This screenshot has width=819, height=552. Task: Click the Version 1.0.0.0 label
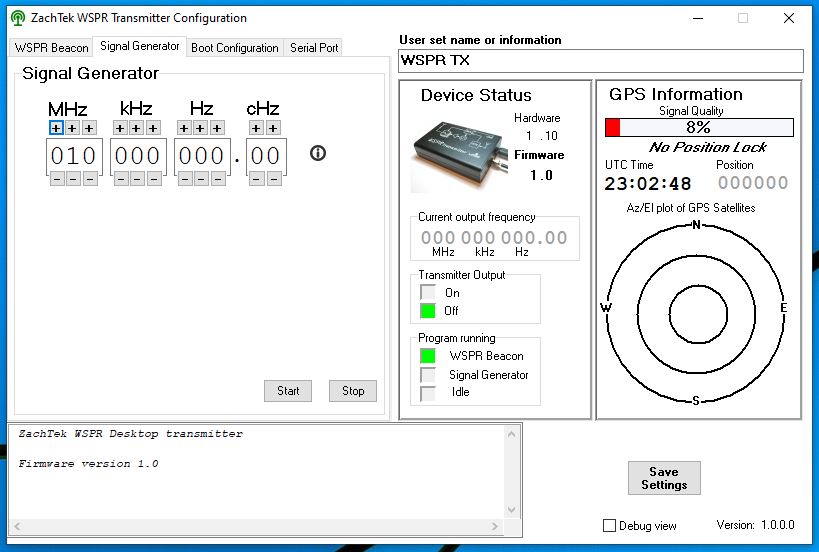click(x=755, y=525)
